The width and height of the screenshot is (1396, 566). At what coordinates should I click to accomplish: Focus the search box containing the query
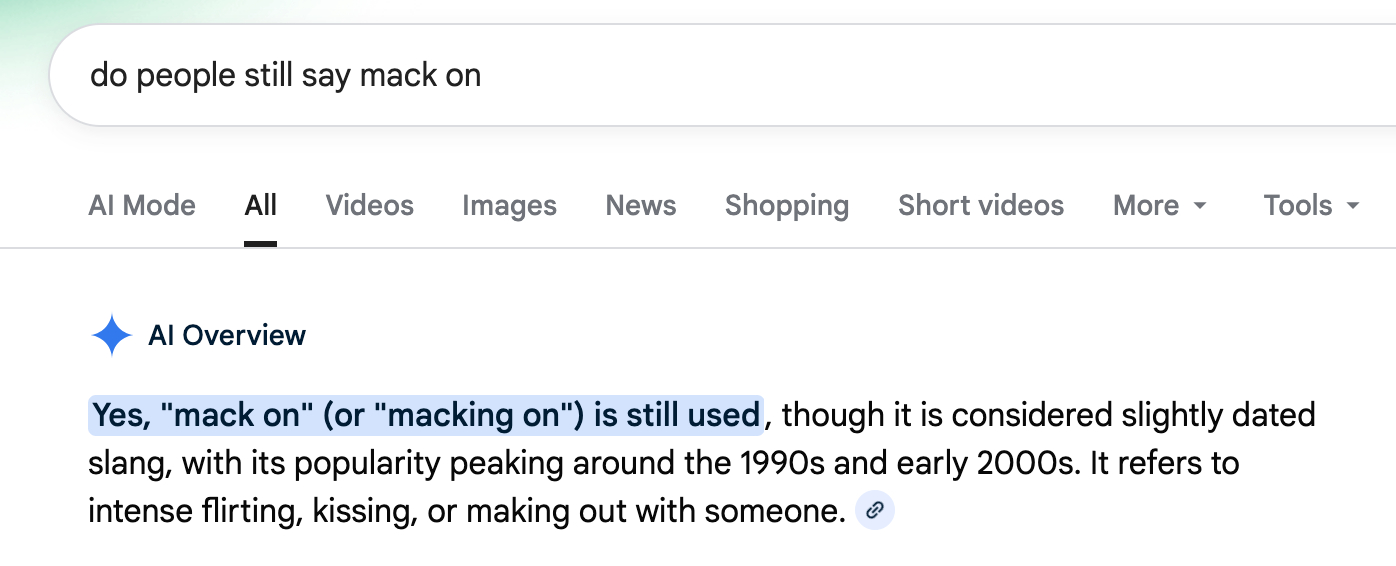pyautogui.click(x=700, y=76)
